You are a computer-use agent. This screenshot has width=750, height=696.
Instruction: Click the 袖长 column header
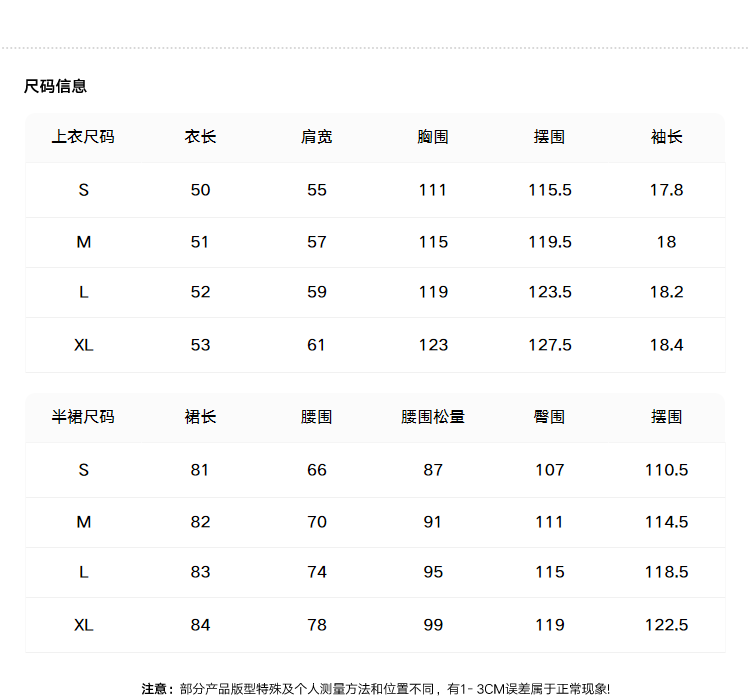click(x=666, y=137)
